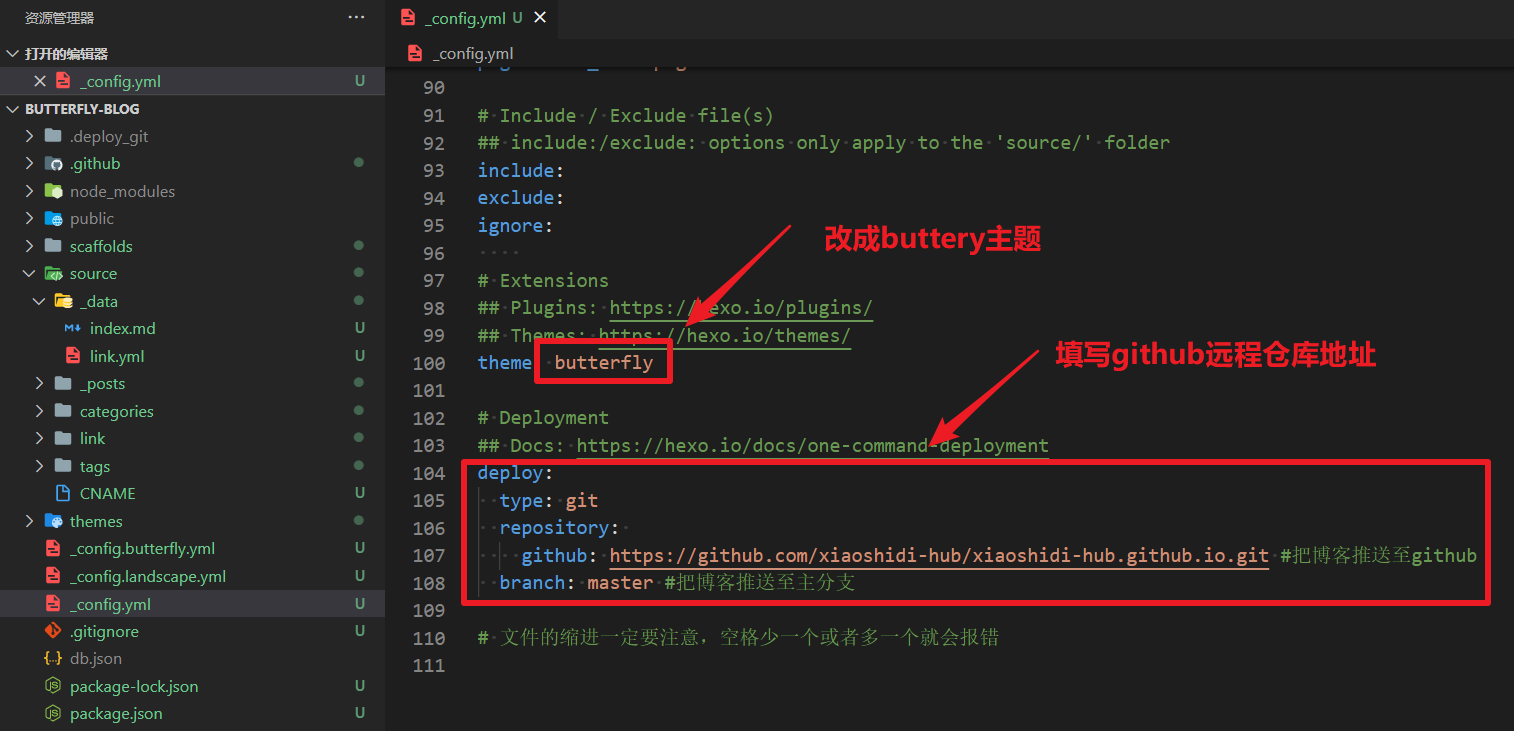Expand the public folder chevron
Viewport: 1514px width, 731px height.
pyautogui.click(x=30, y=218)
